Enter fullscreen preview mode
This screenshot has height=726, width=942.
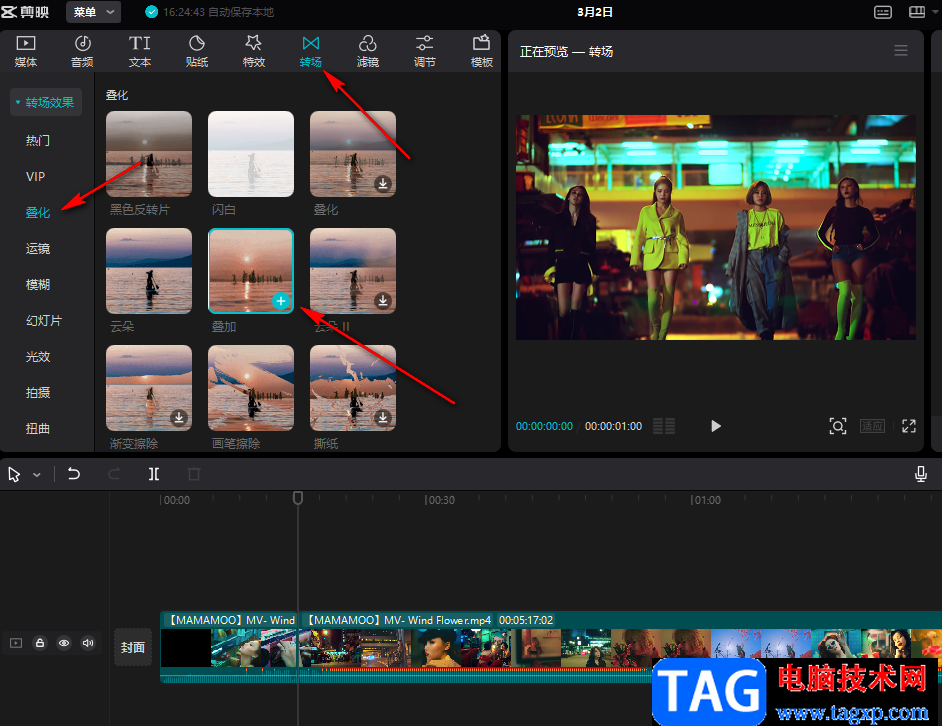(x=909, y=426)
